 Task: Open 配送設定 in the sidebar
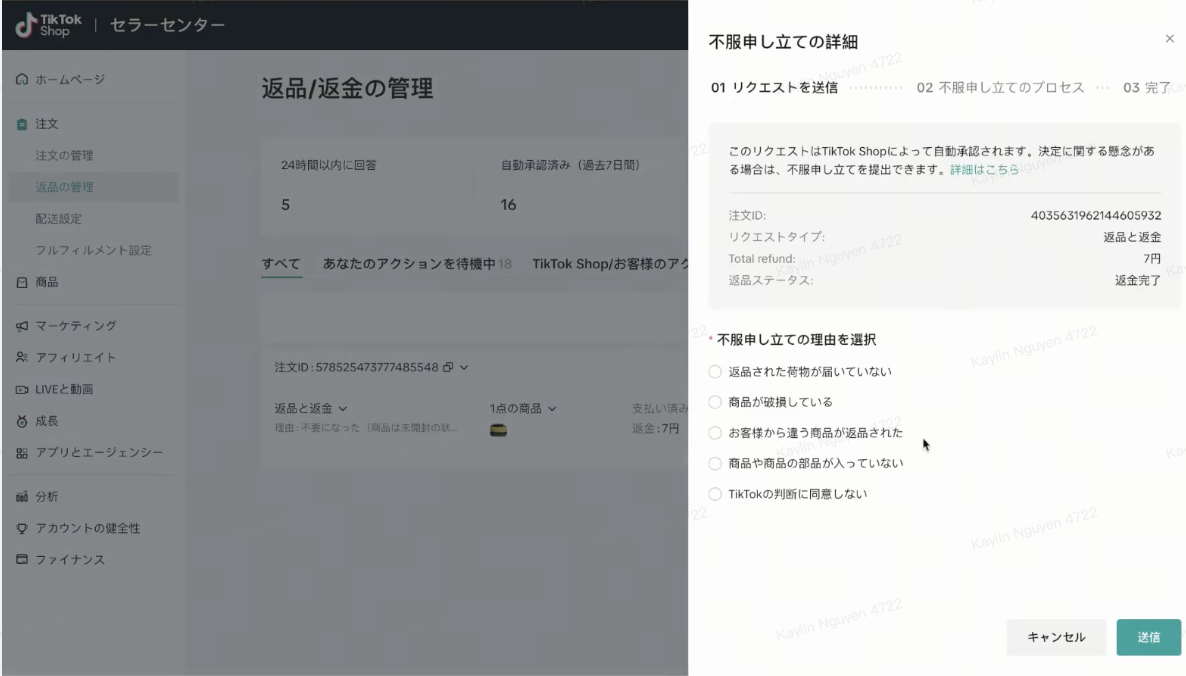(58, 219)
